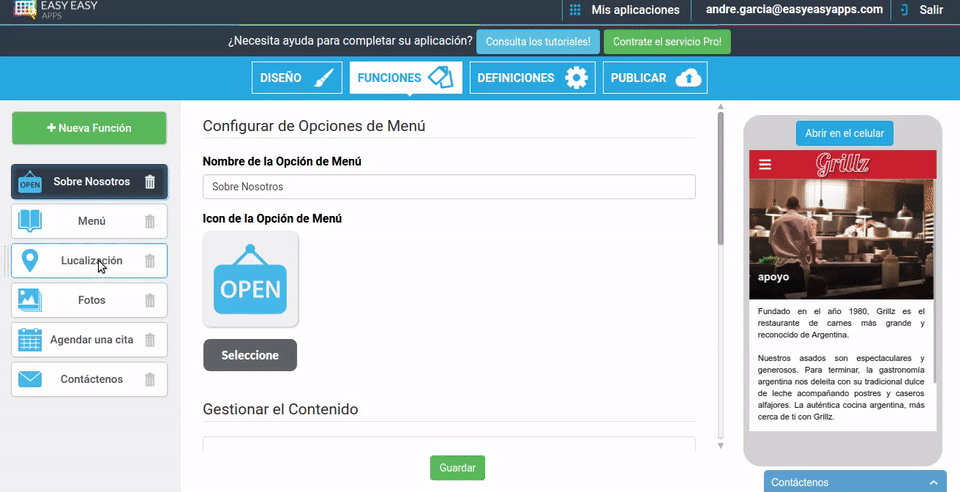The width and height of the screenshot is (960, 492).
Task: Select the Fotos function item
Action: (x=89, y=300)
